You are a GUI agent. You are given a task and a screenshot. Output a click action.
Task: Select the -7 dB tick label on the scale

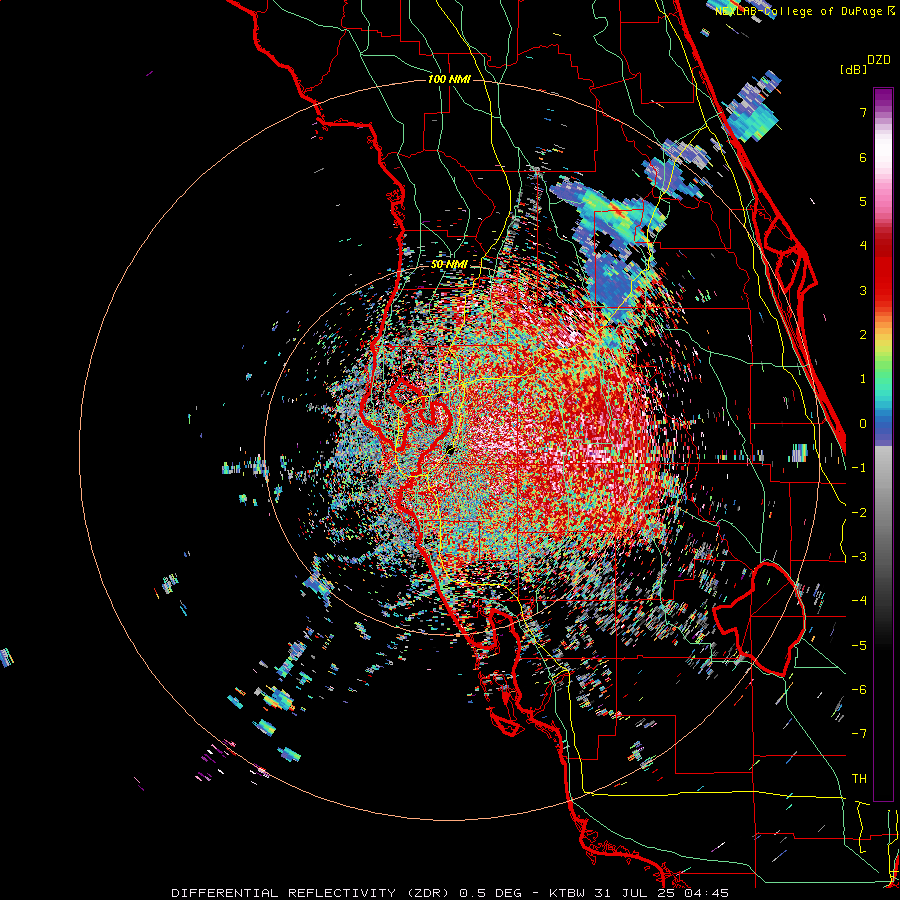click(x=859, y=734)
